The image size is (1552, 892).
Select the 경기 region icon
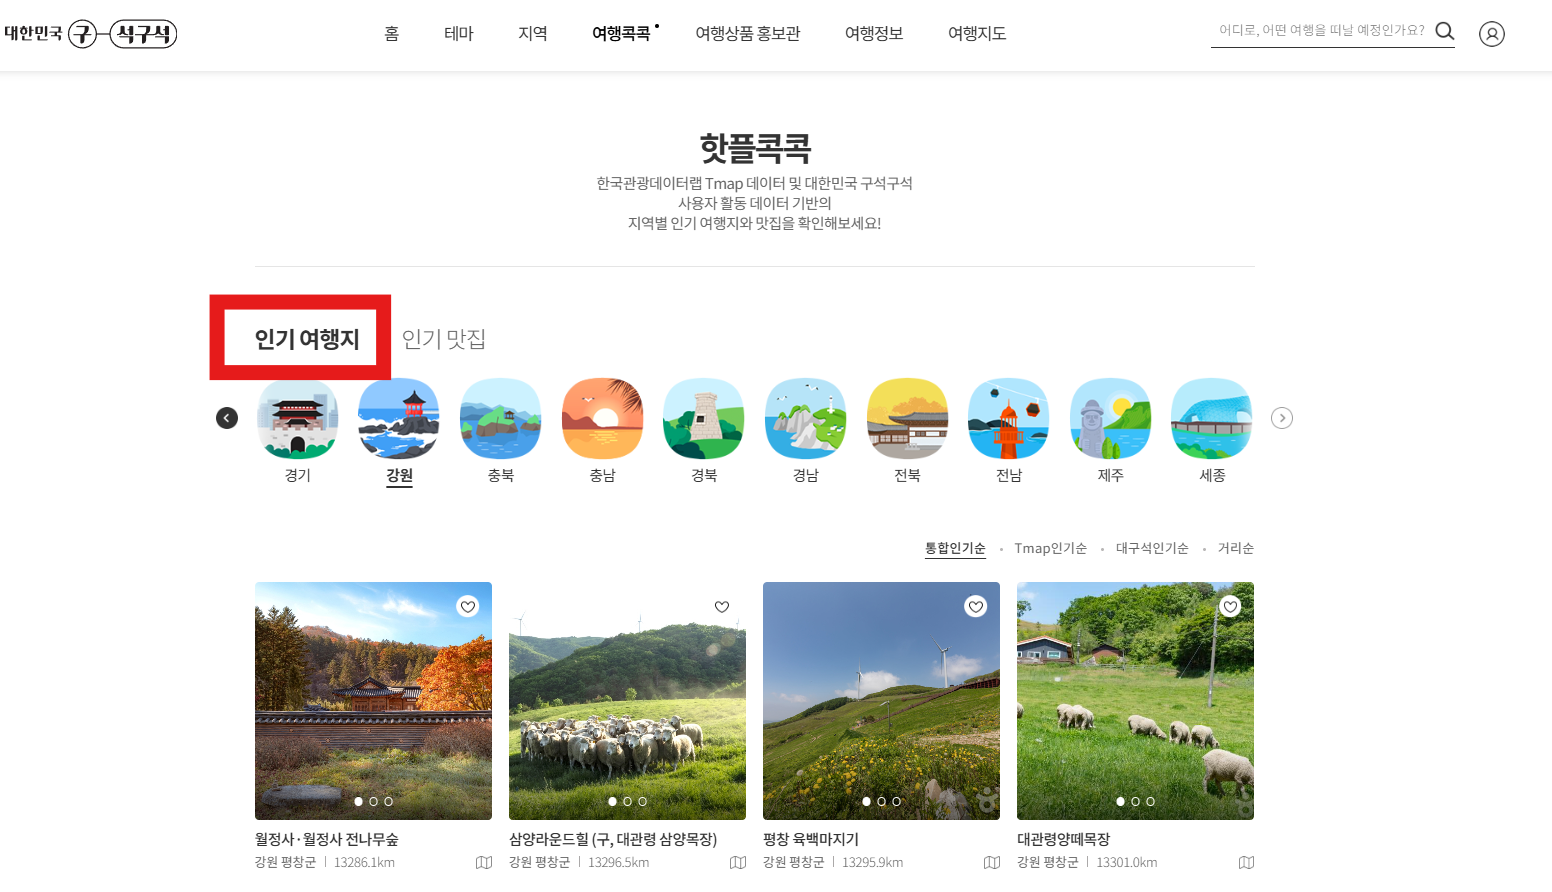pos(297,419)
